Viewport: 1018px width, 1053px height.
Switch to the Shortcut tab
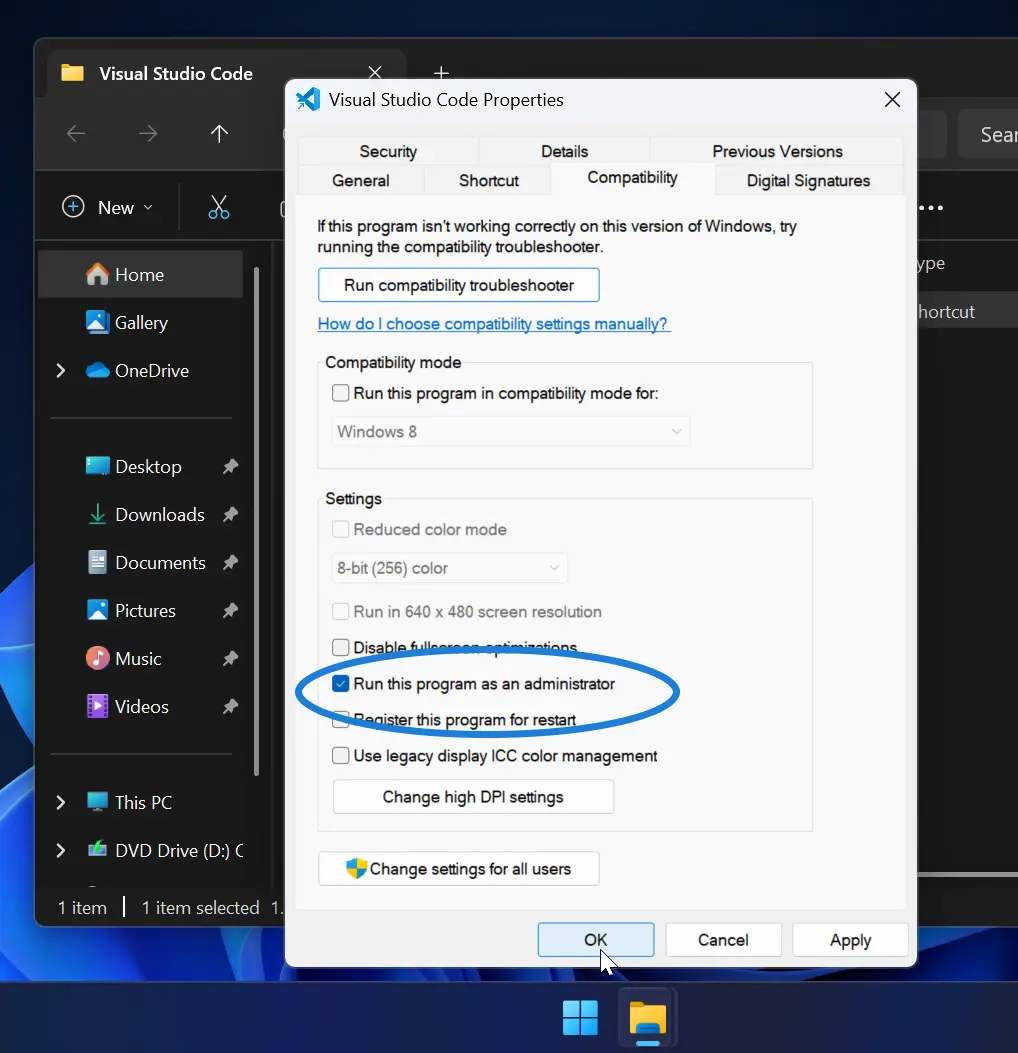point(489,180)
